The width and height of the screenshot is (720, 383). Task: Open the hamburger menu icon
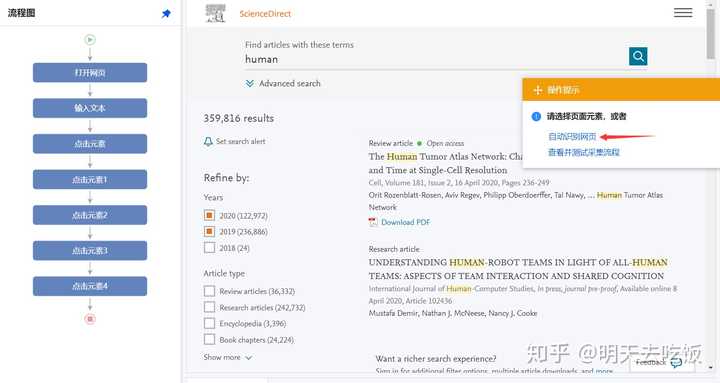[x=683, y=13]
